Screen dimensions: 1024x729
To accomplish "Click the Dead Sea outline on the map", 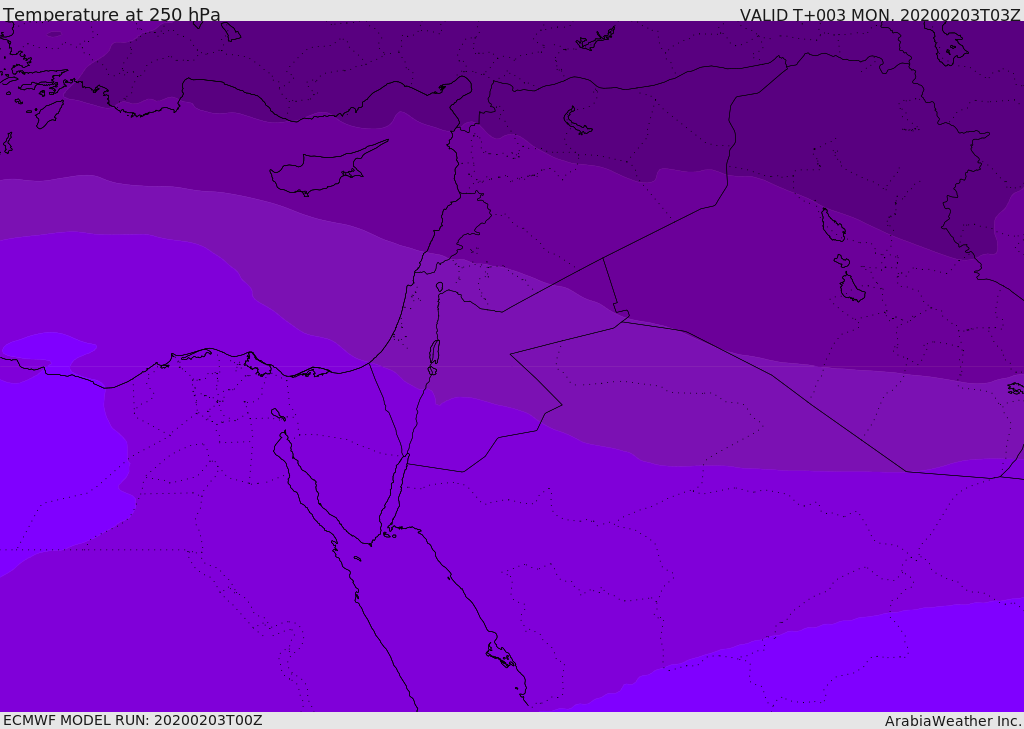I will point(434,355).
